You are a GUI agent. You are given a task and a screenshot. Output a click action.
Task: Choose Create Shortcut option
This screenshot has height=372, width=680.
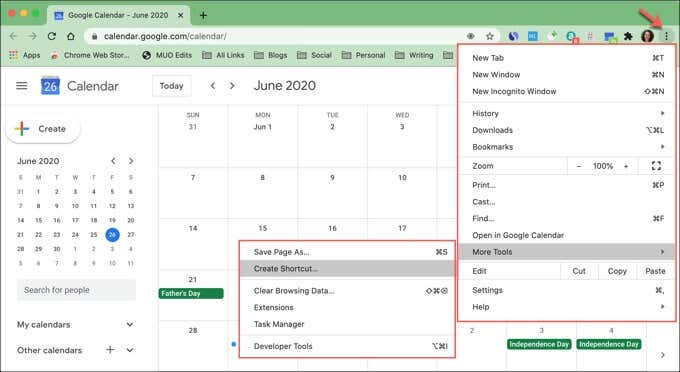pos(347,269)
